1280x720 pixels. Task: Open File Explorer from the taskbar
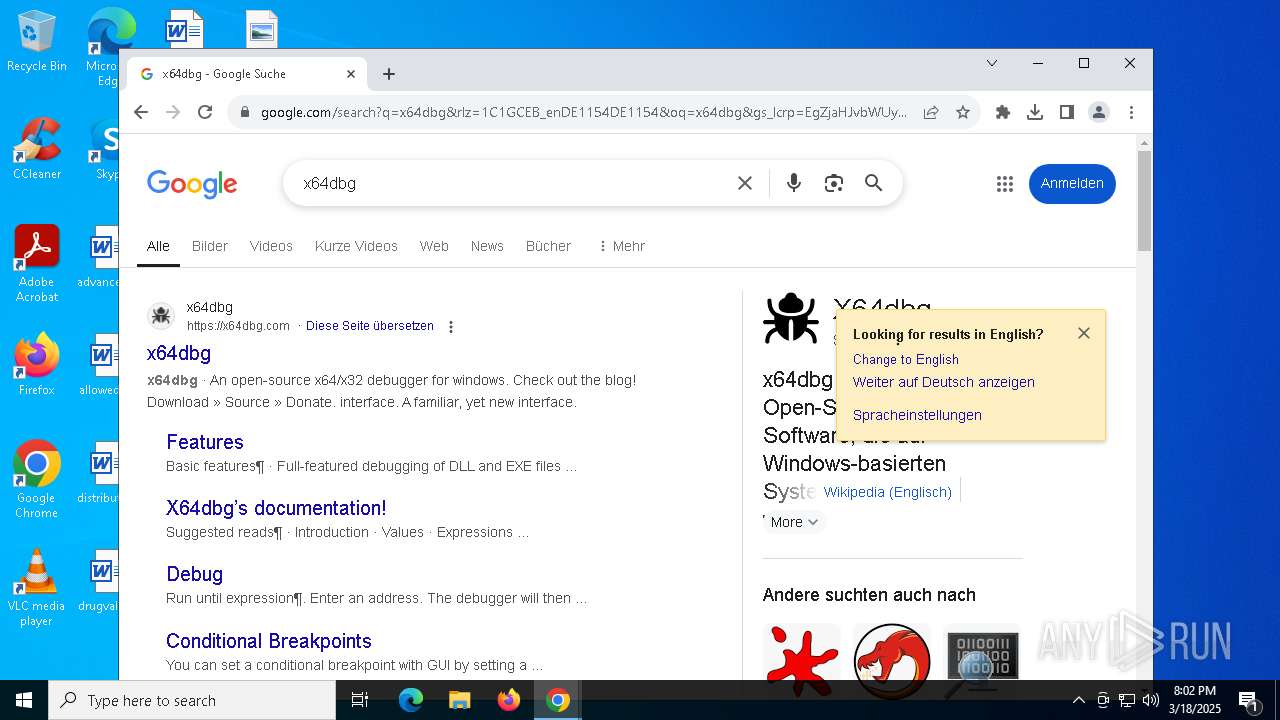coord(459,700)
